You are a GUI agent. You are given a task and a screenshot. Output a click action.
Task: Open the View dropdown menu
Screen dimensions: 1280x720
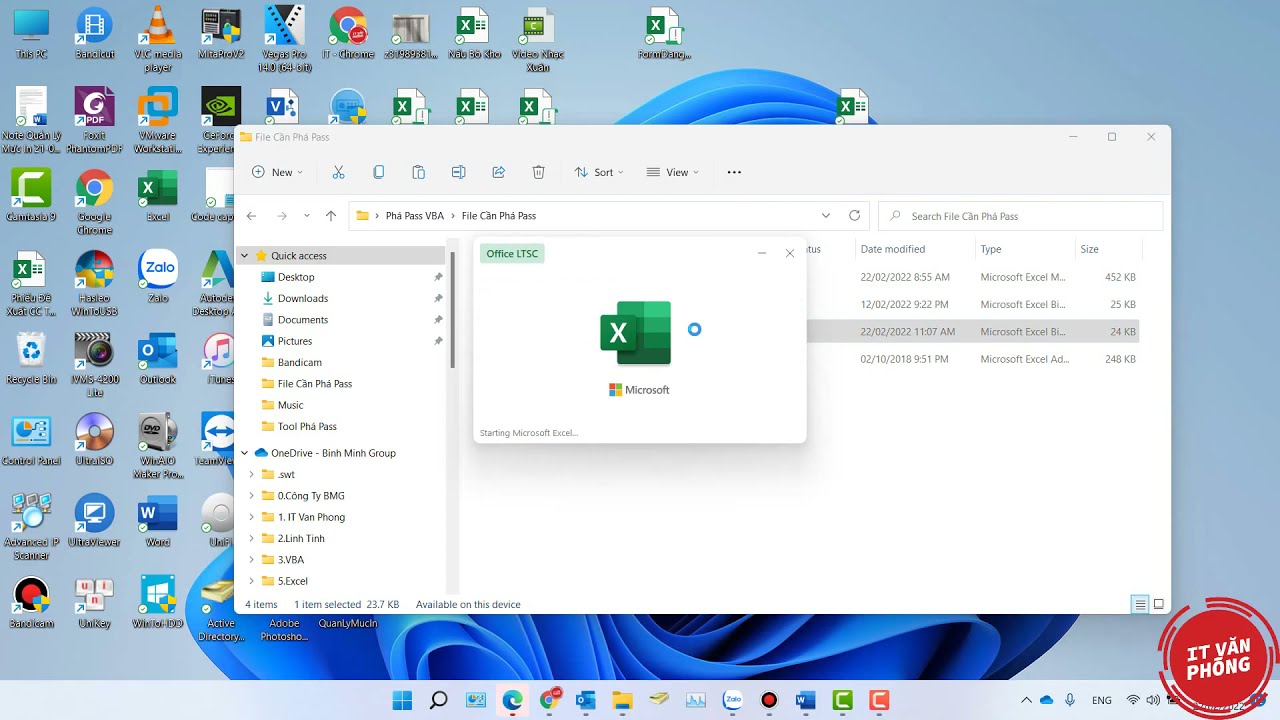672,172
